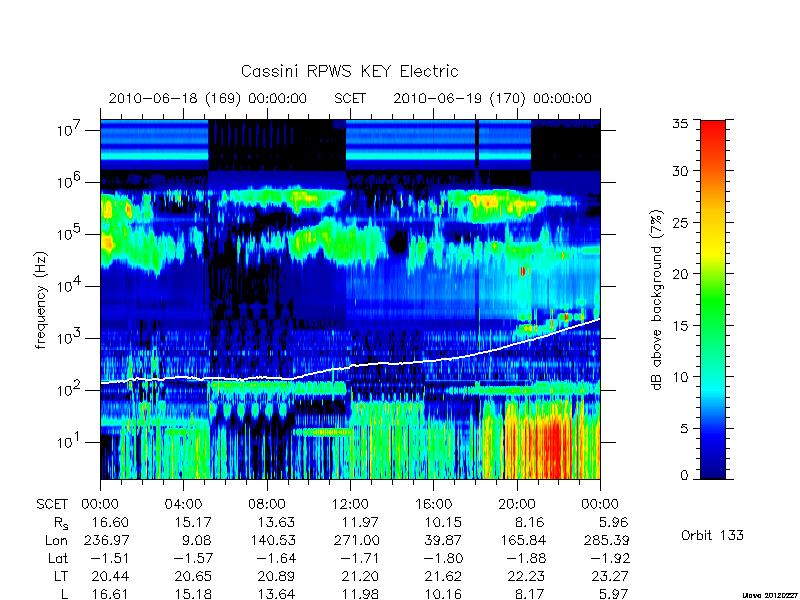Select the 0 label on the colorbar

tap(684, 476)
